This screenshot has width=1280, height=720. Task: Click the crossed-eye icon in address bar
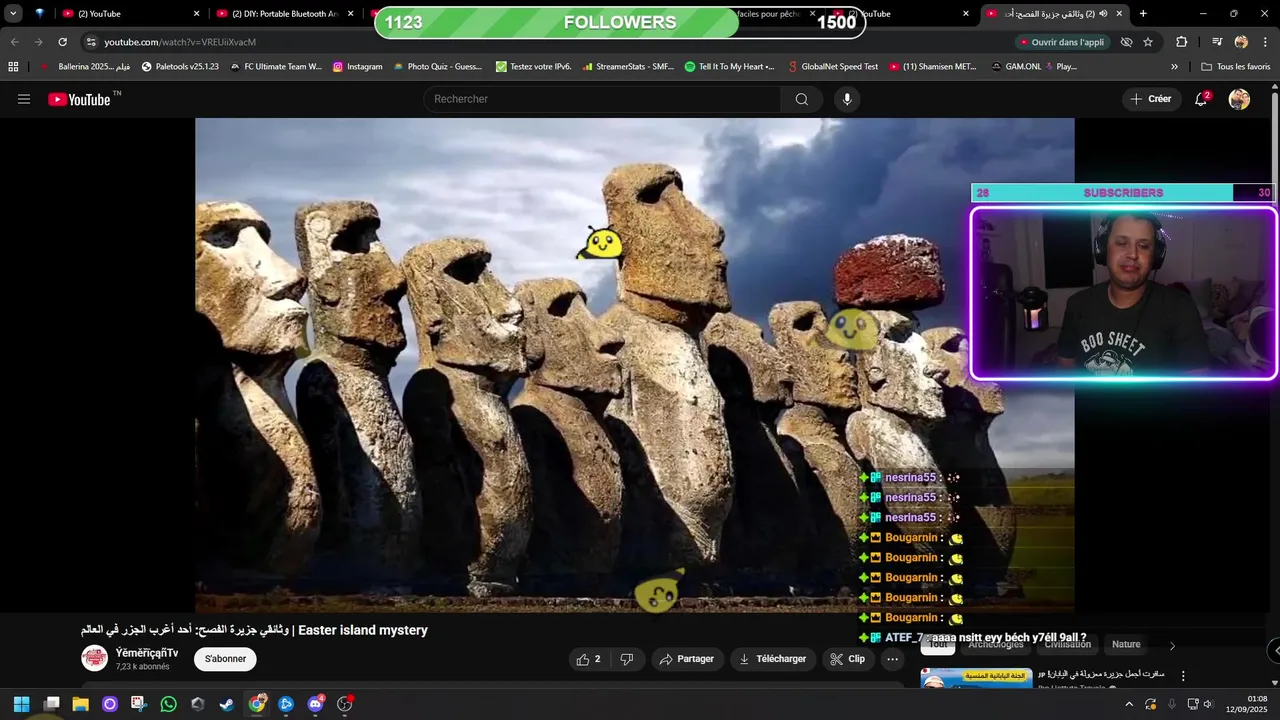1126,42
